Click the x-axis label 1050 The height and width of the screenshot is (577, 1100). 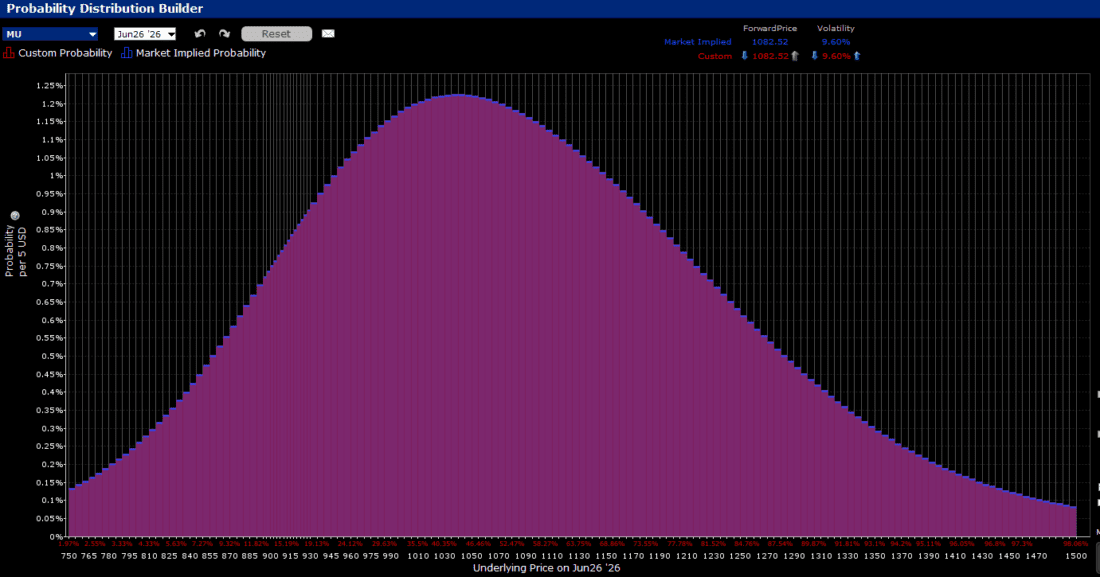[x=471, y=556]
